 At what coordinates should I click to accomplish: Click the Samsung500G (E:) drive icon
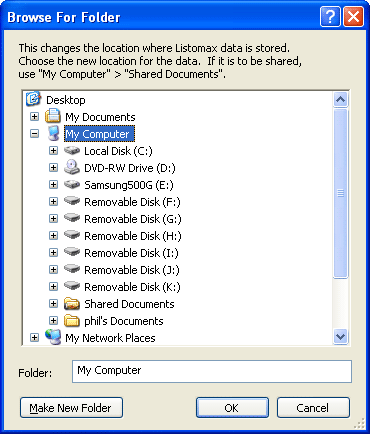(x=72, y=184)
